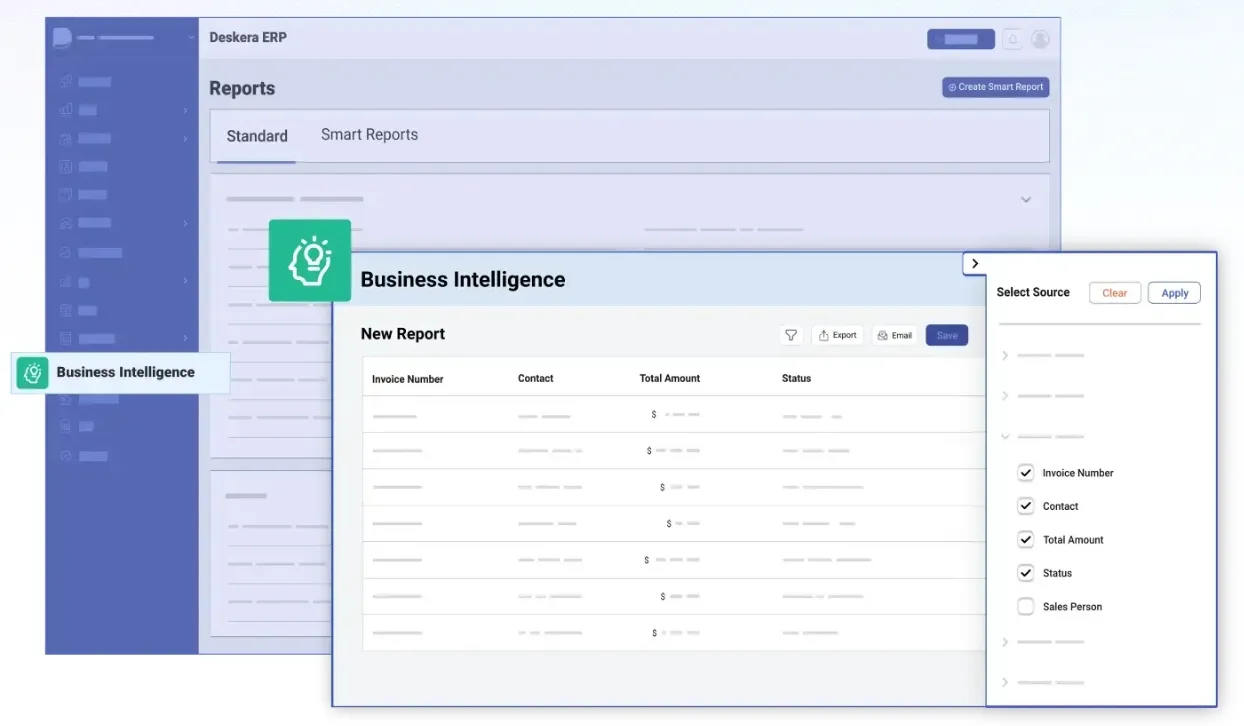Open the filter funnel in New Report

pos(791,335)
